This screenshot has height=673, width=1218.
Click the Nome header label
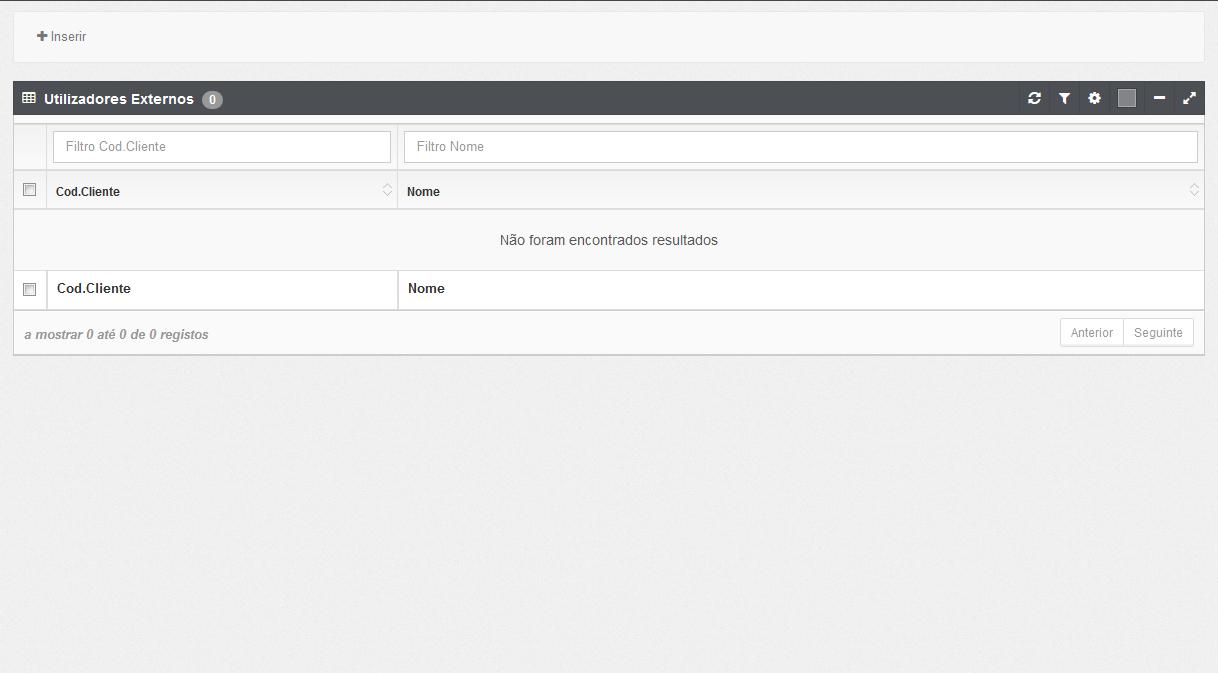[x=423, y=191]
